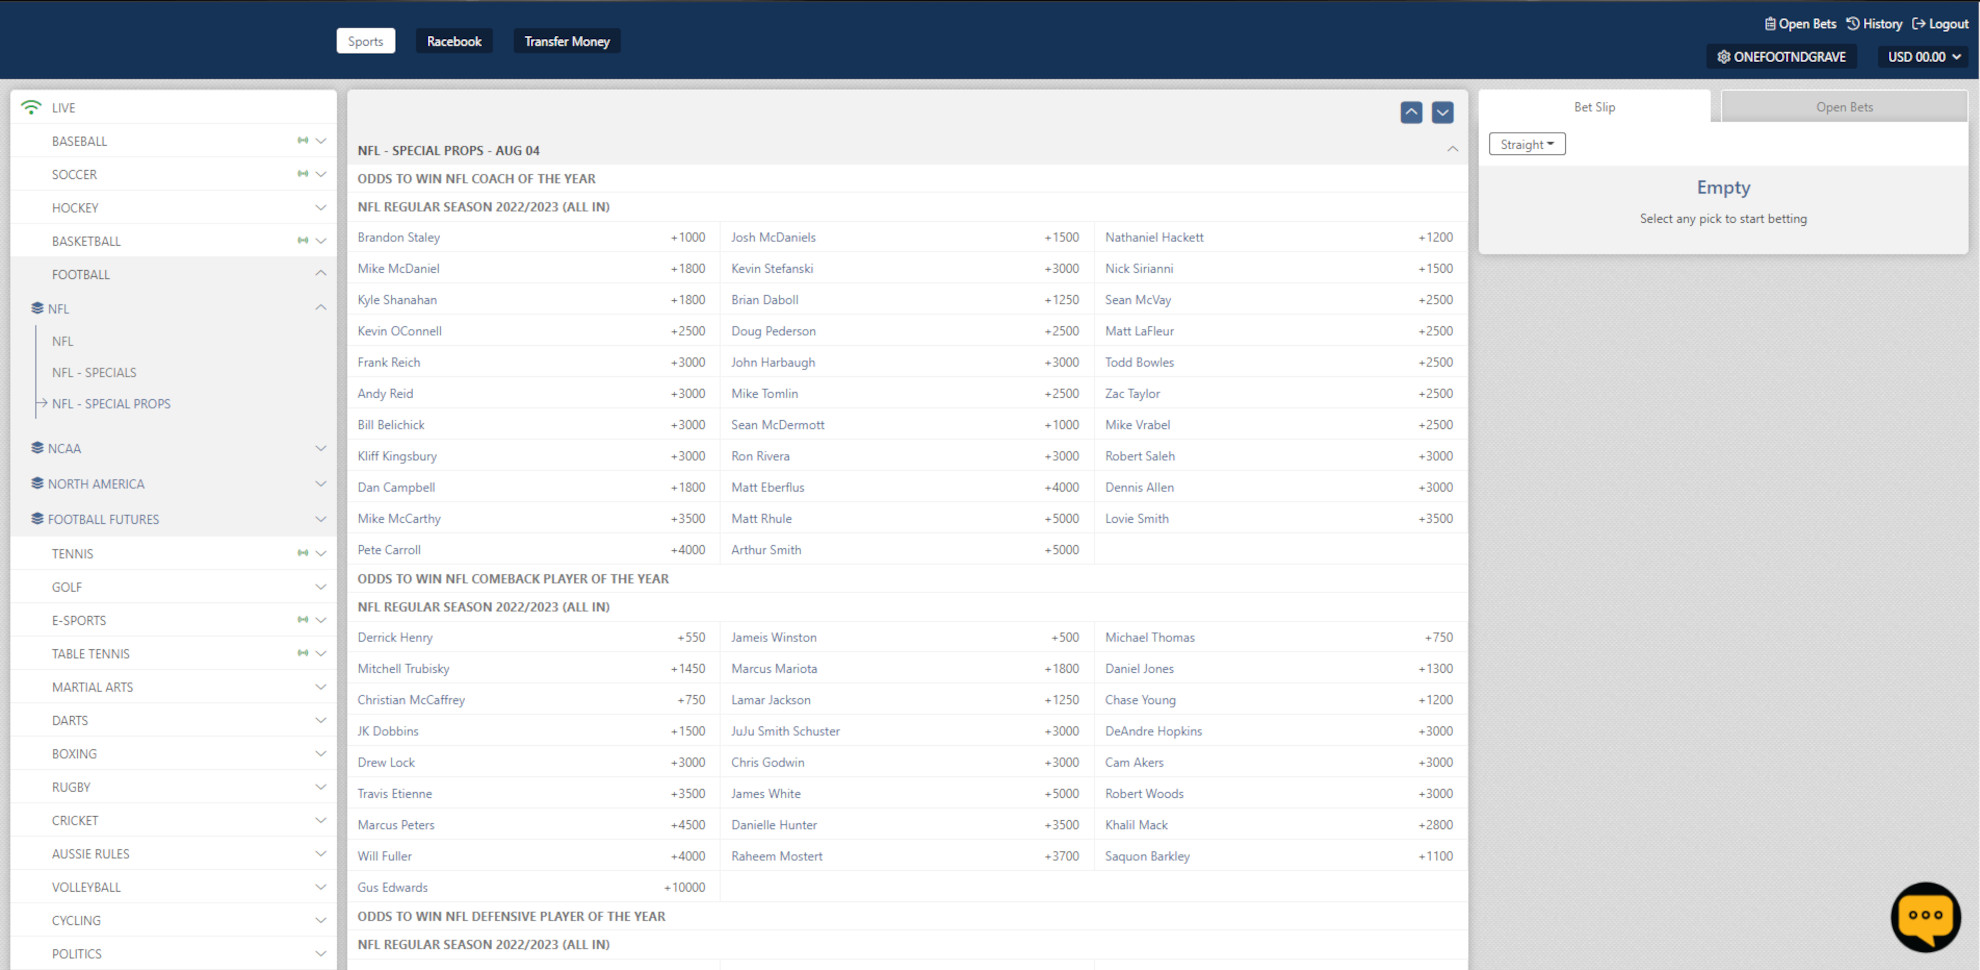
Task: Open the Volleyball category
Action: coord(174,887)
